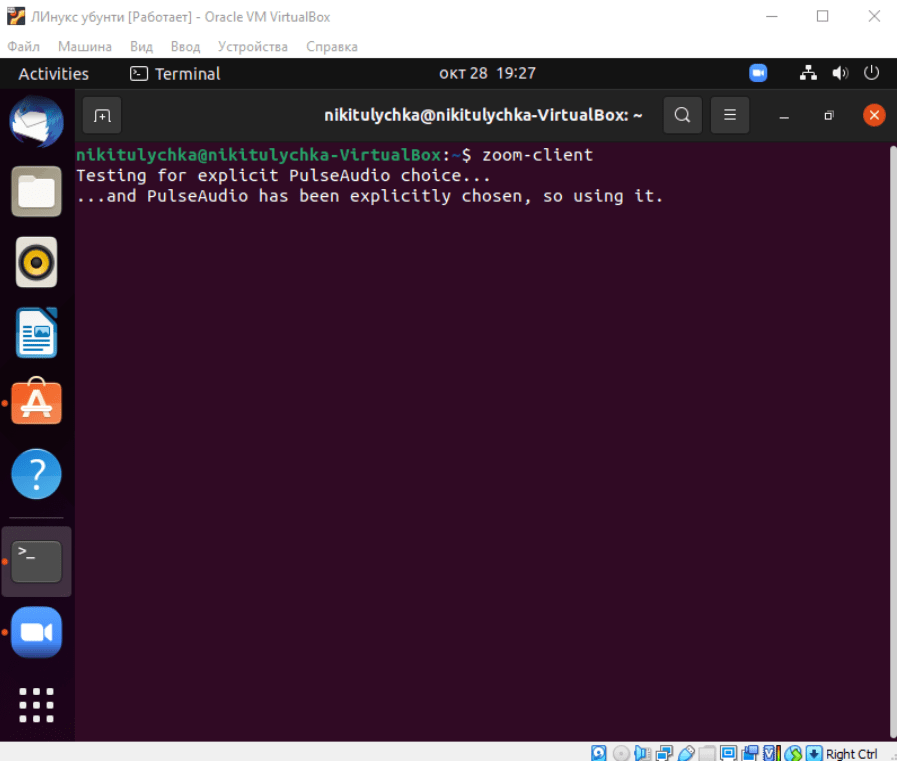Click the Terminal search button
Image resolution: width=897 pixels, height=761 pixels.
[x=682, y=115]
